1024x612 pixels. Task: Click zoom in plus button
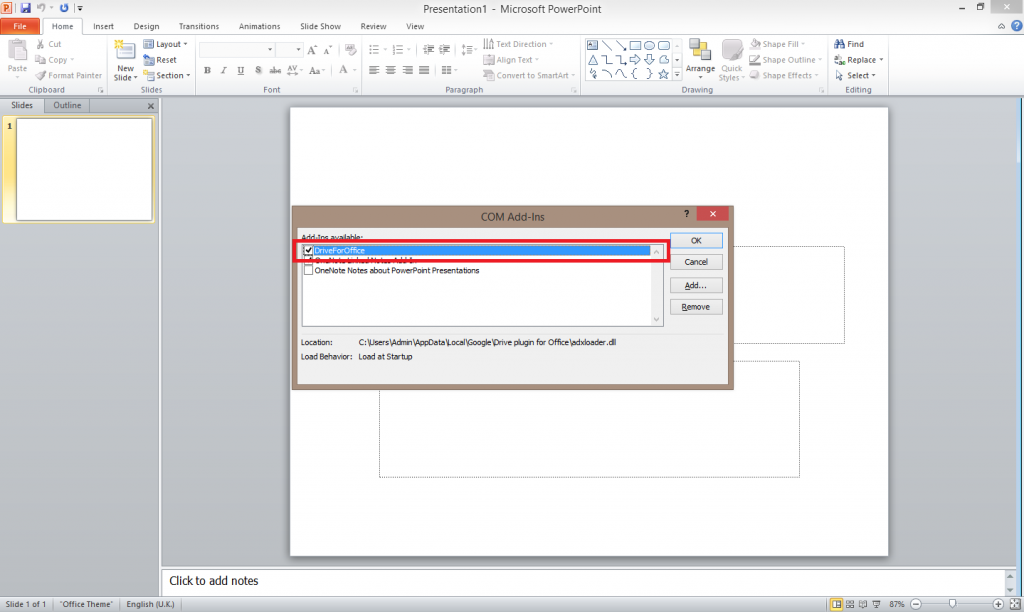pos(998,604)
